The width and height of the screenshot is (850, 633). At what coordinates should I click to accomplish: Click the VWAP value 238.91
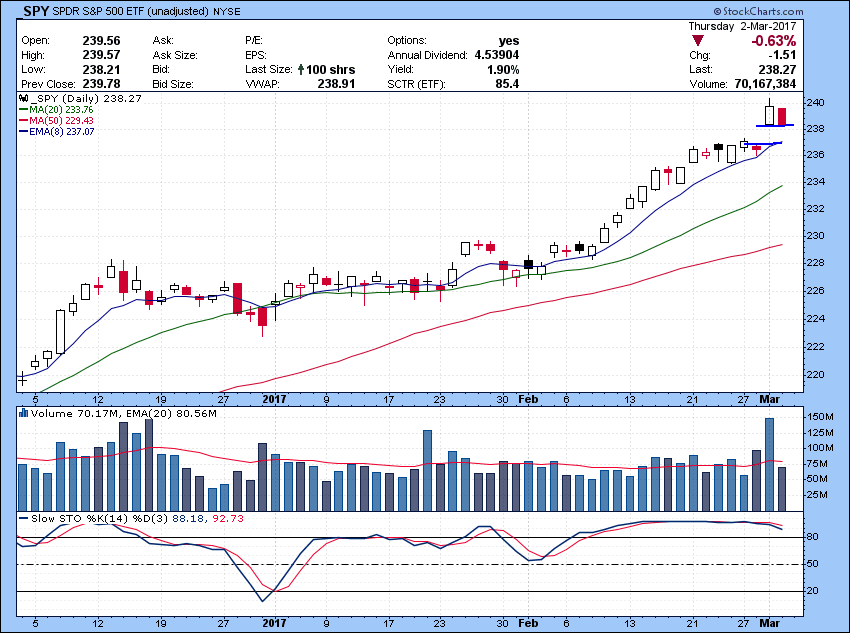tap(336, 84)
